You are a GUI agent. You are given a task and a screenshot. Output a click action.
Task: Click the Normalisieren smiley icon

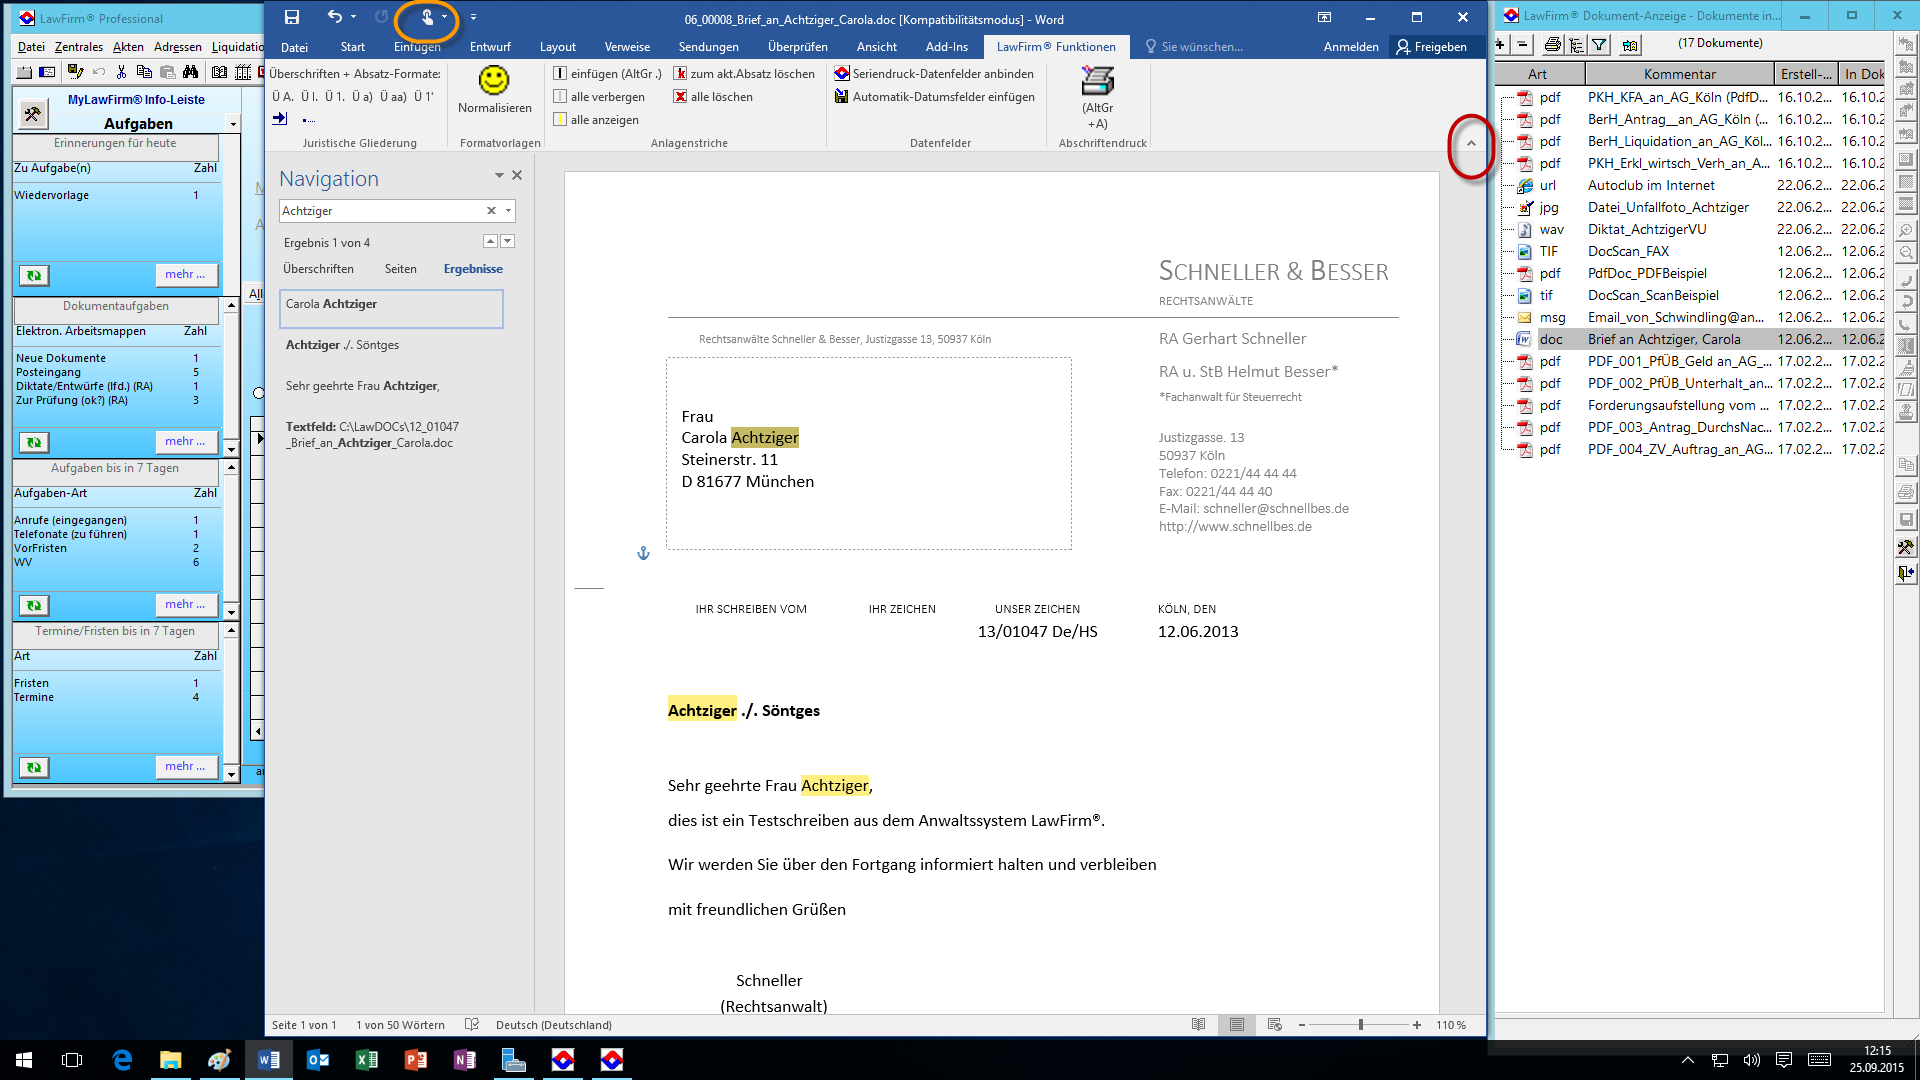click(494, 80)
